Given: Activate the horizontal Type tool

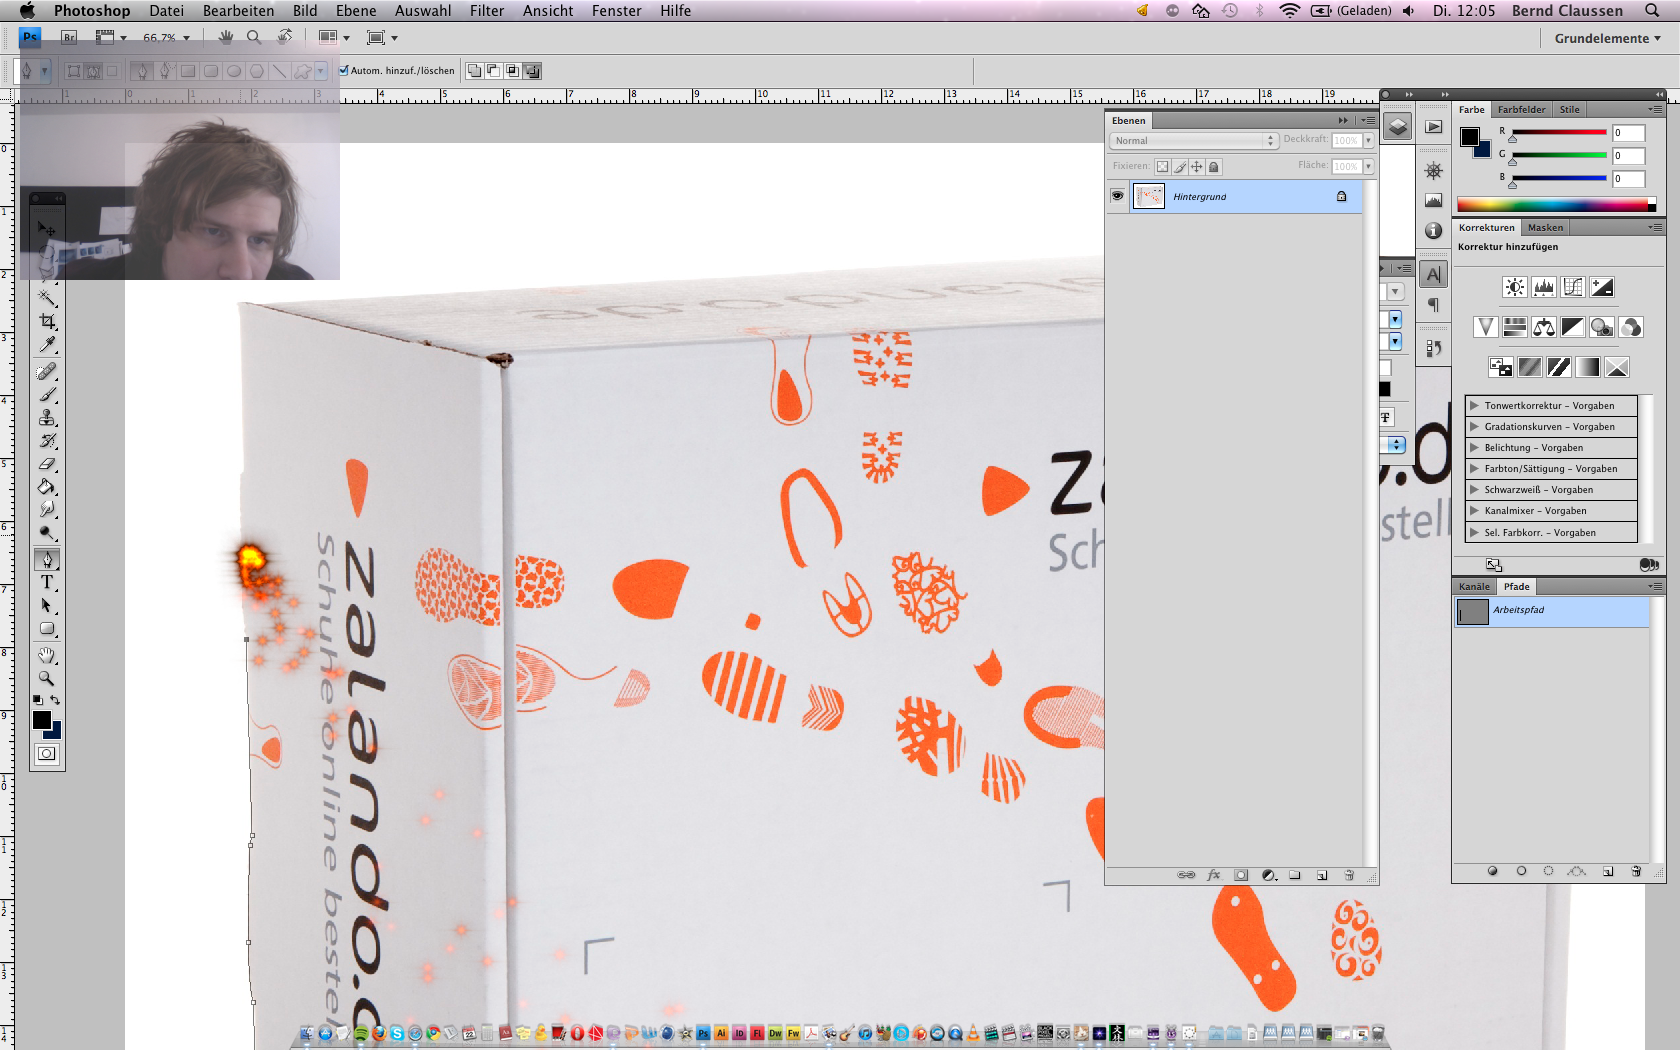Looking at the screenshot, I should 47,582.
